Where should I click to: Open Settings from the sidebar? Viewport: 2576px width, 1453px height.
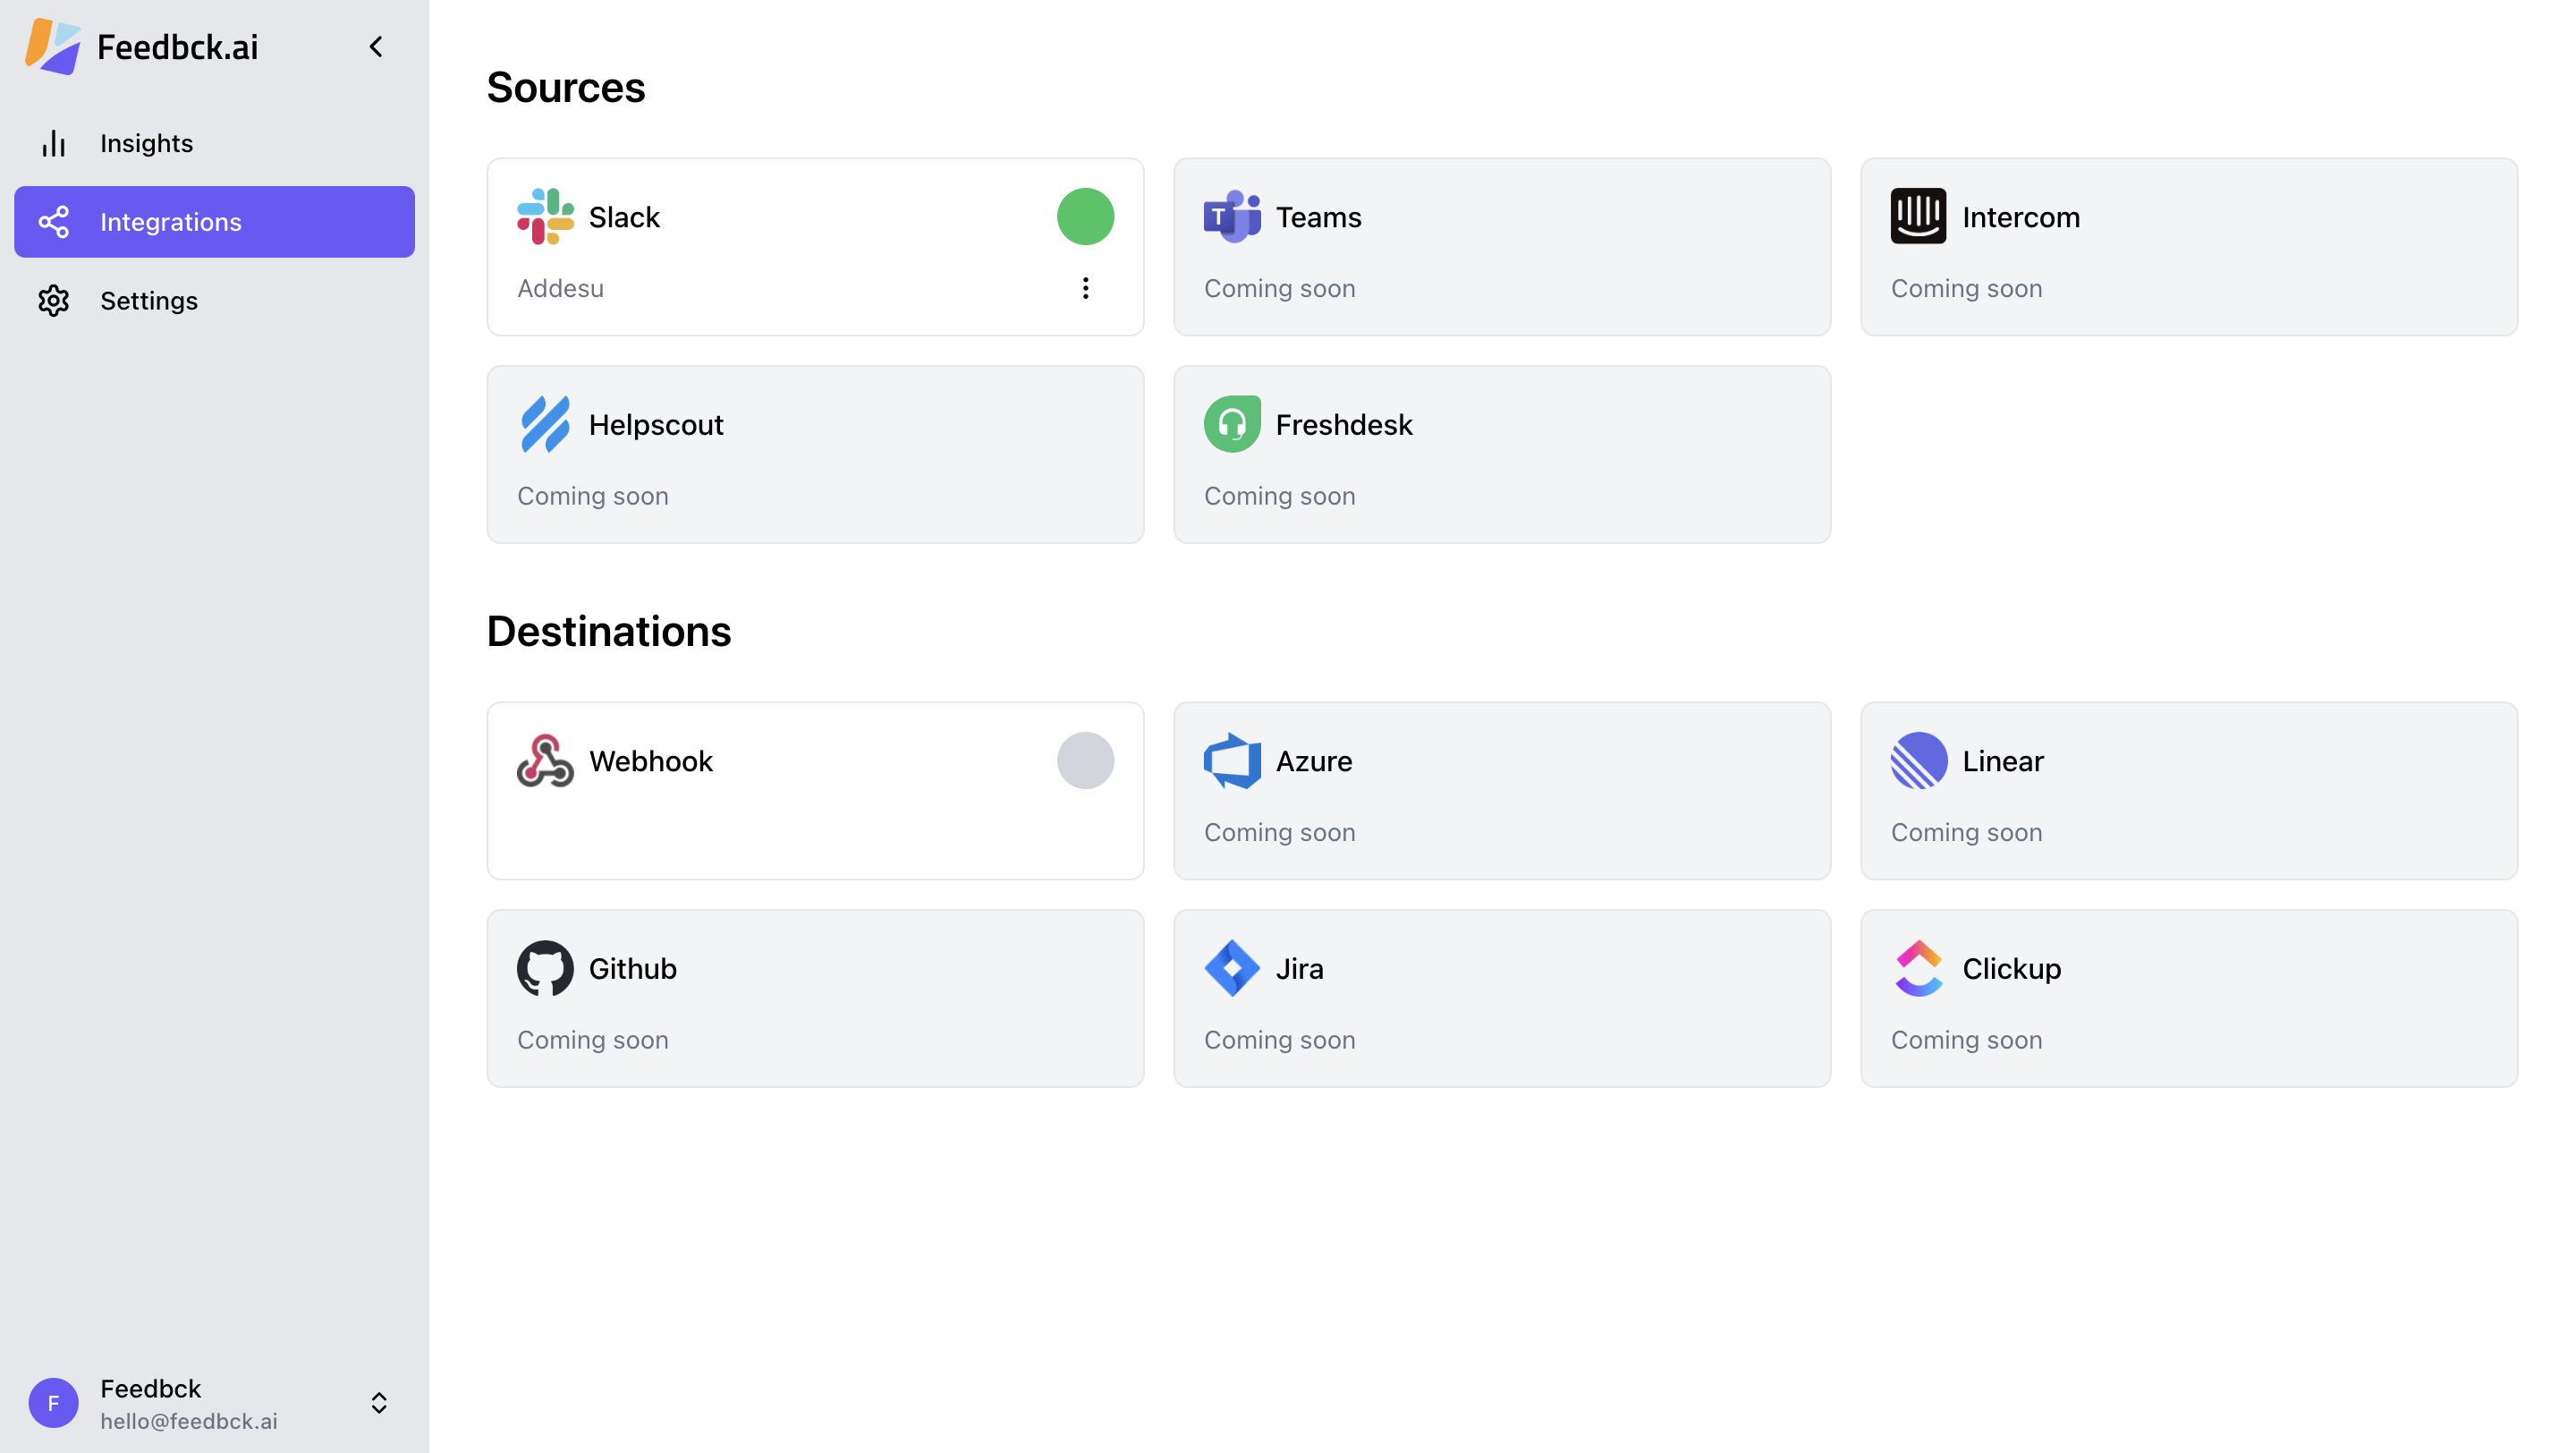[x=148, y=300]
